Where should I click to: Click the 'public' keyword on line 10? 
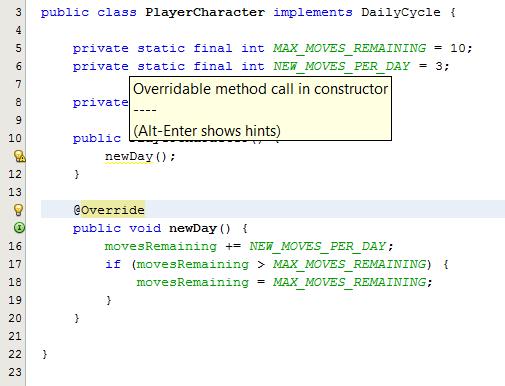click(x=97, y=138)
